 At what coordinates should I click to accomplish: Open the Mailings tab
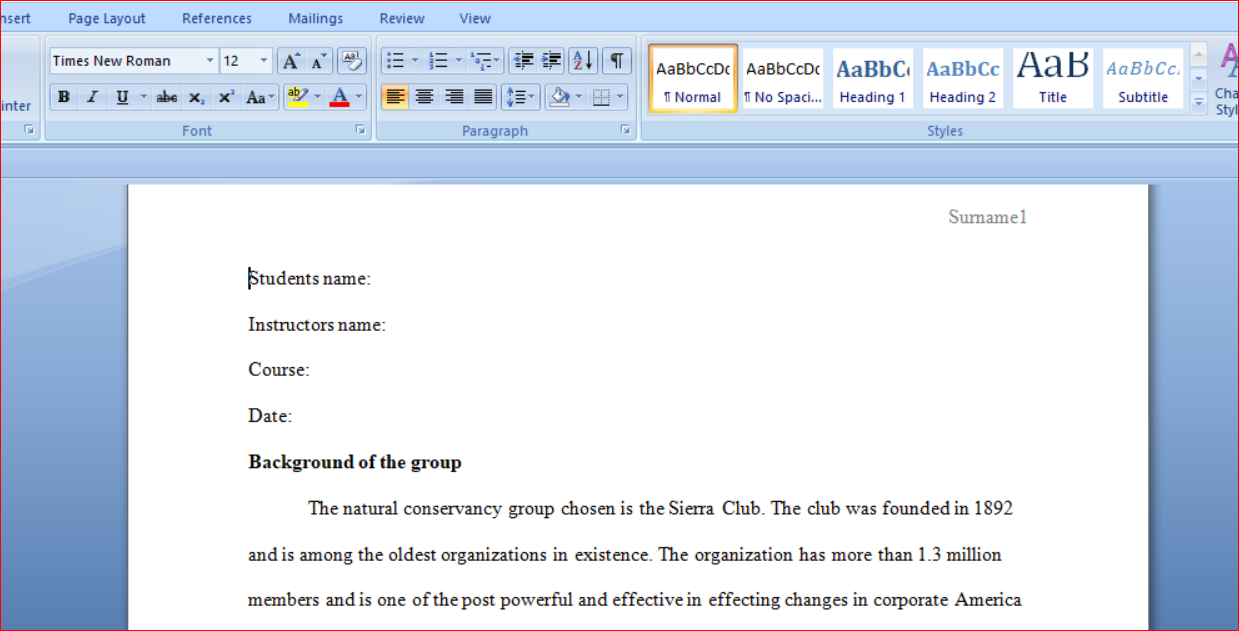click(x=315, y=18)
